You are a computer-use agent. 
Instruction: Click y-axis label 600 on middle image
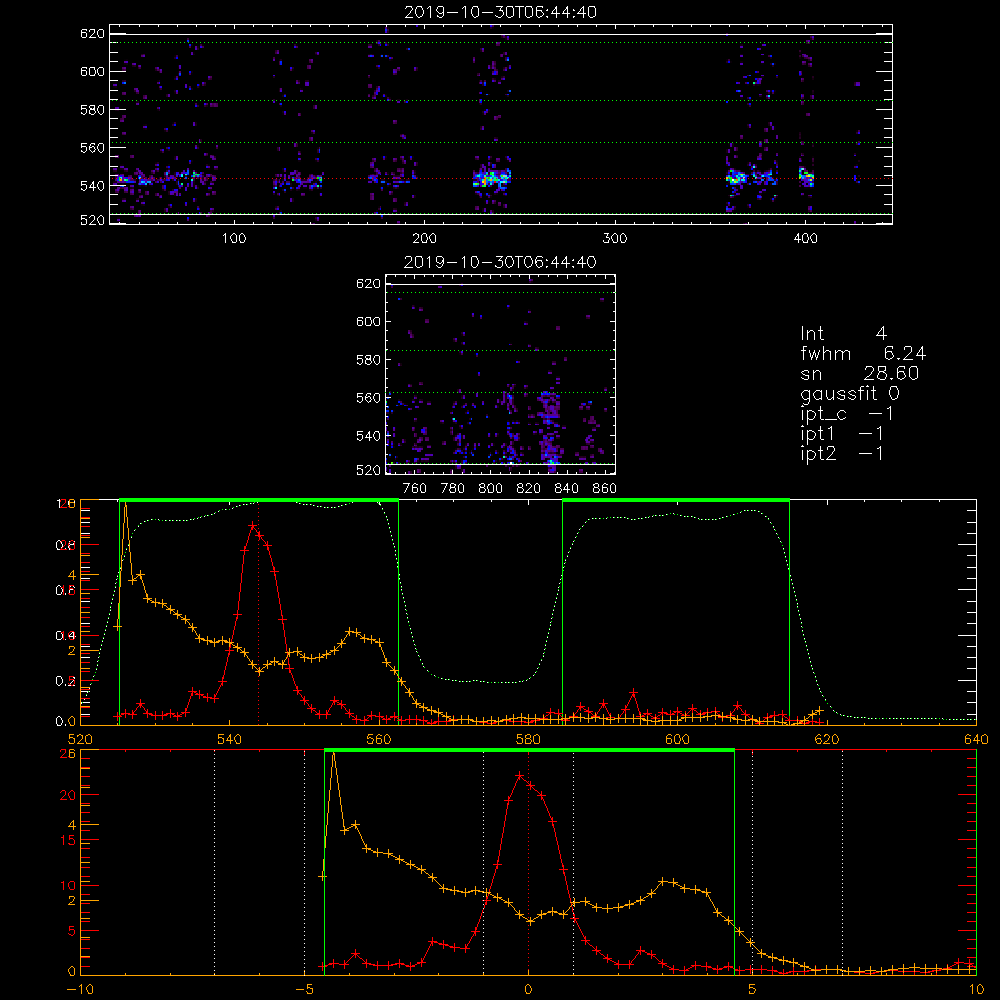click(x=368, y=321)
